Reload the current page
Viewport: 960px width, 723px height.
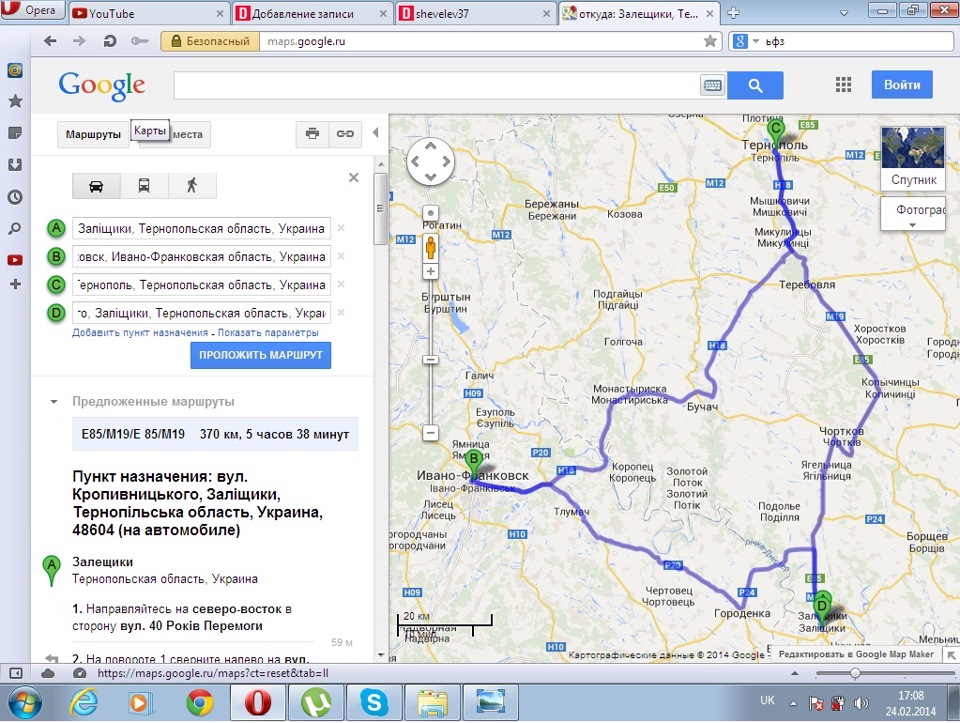[x=110, y=41]
